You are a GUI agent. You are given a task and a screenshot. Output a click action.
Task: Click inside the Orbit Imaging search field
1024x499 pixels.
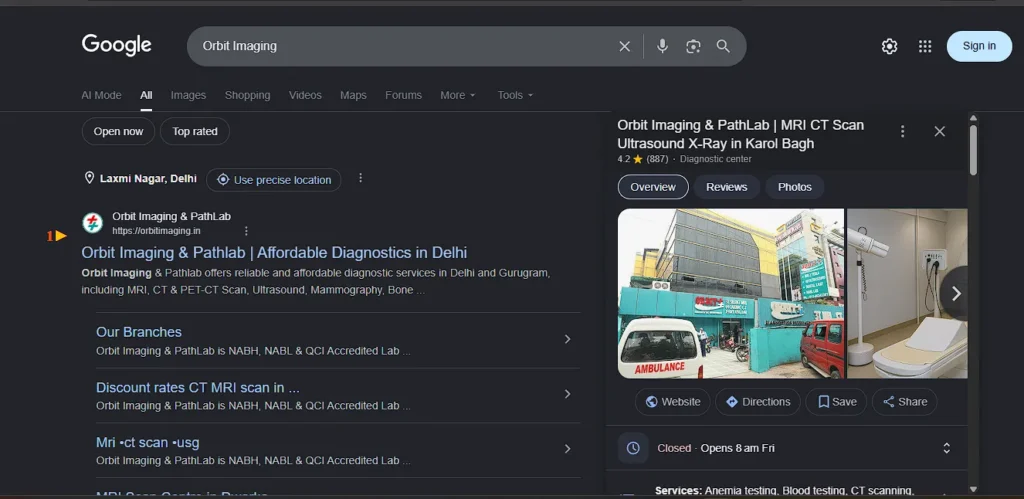405,46
